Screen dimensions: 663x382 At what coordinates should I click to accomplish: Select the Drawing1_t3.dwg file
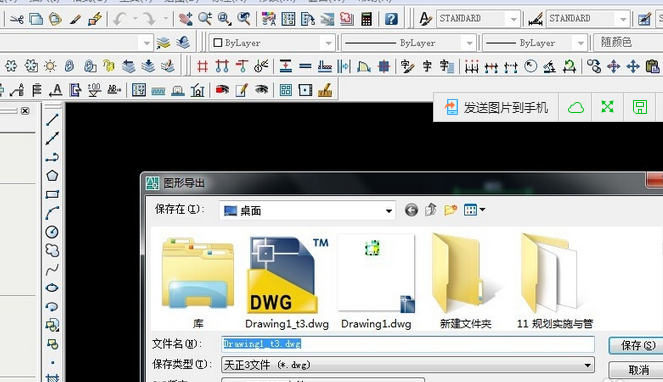coord(287,283)
